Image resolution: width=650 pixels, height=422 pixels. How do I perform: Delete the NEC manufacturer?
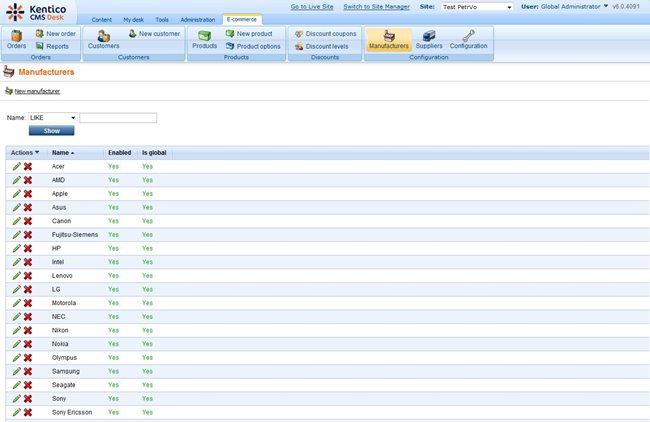28,317
